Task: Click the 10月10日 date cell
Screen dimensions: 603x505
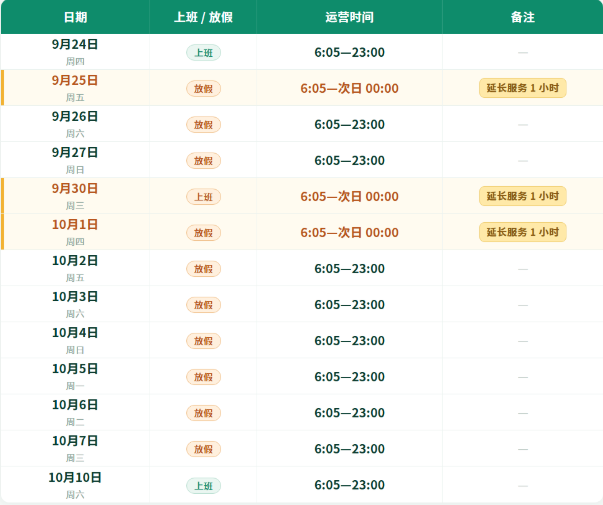Action: [x=75, y=485]
